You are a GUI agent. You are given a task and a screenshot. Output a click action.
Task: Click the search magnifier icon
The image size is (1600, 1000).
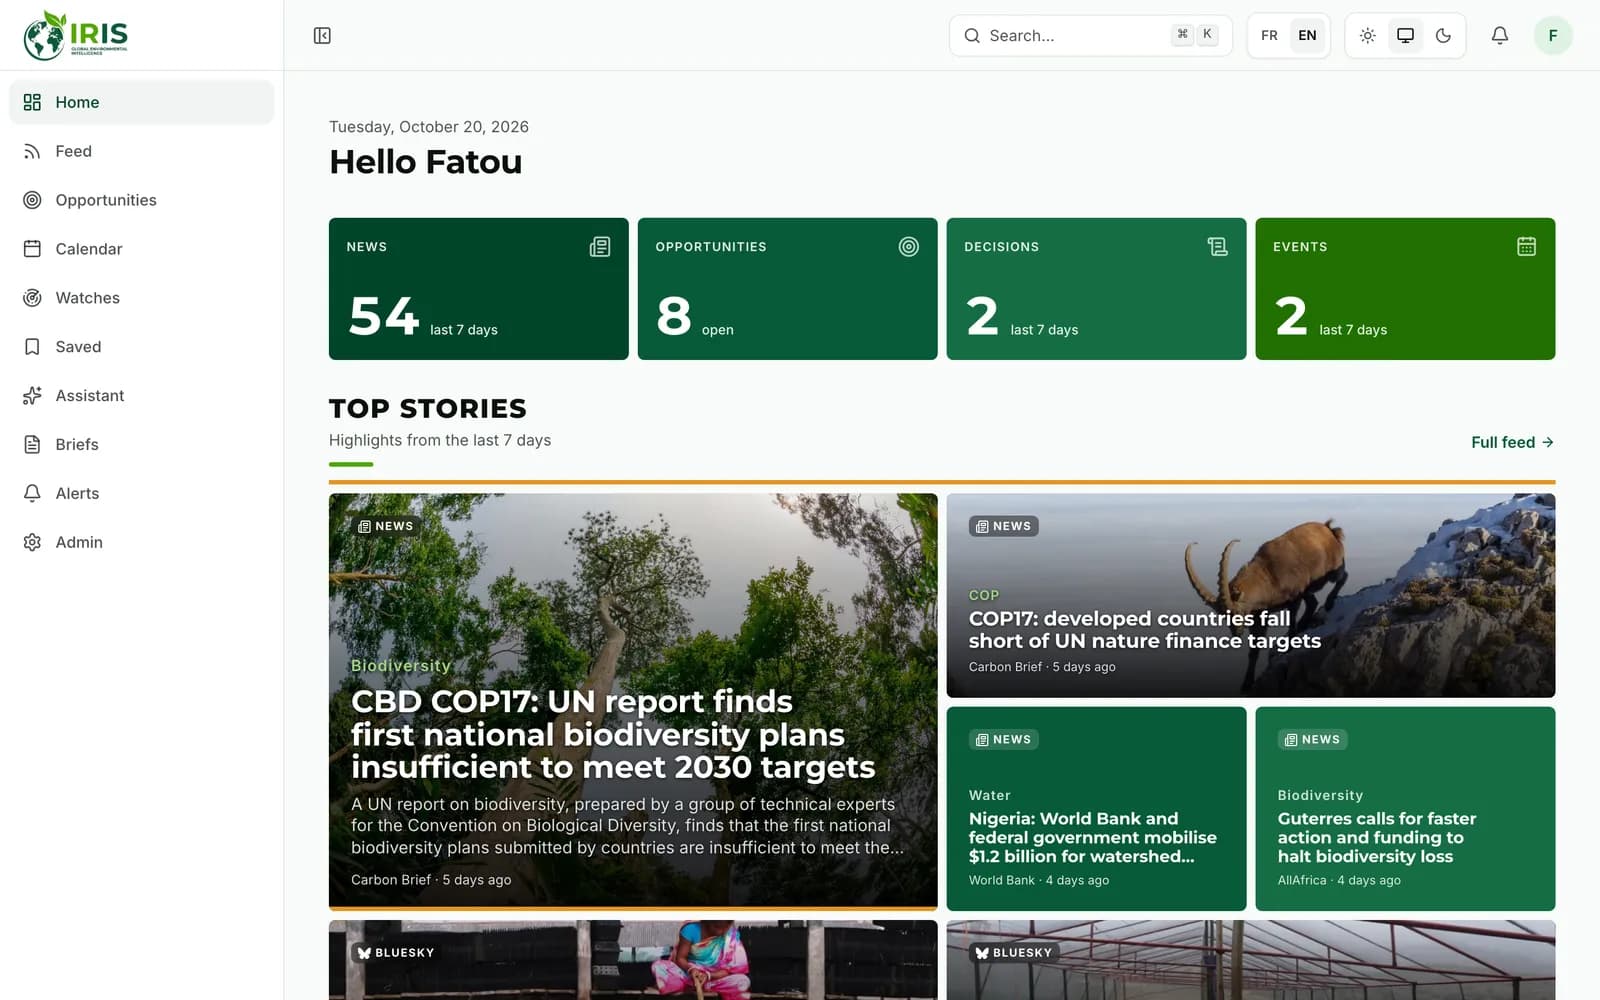pyautogui.click(x=971, y=36)
